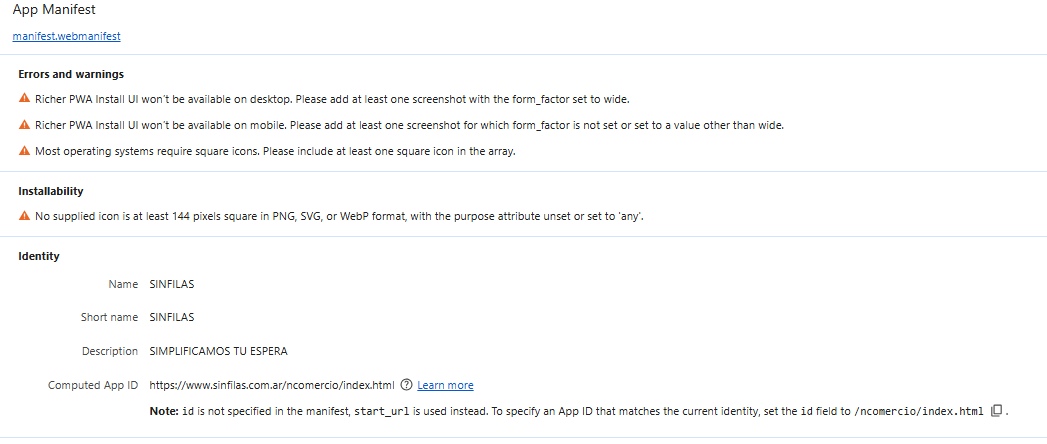
Task: Click the note about id not specified
Action: click(568, 411)
